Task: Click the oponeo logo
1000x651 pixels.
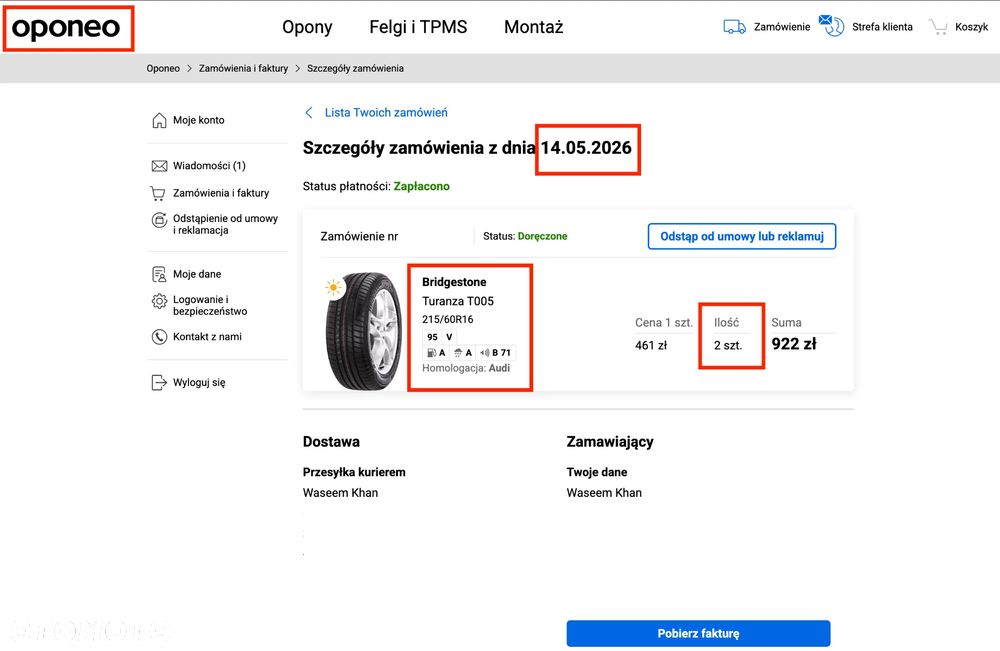Action: [66, 27]
